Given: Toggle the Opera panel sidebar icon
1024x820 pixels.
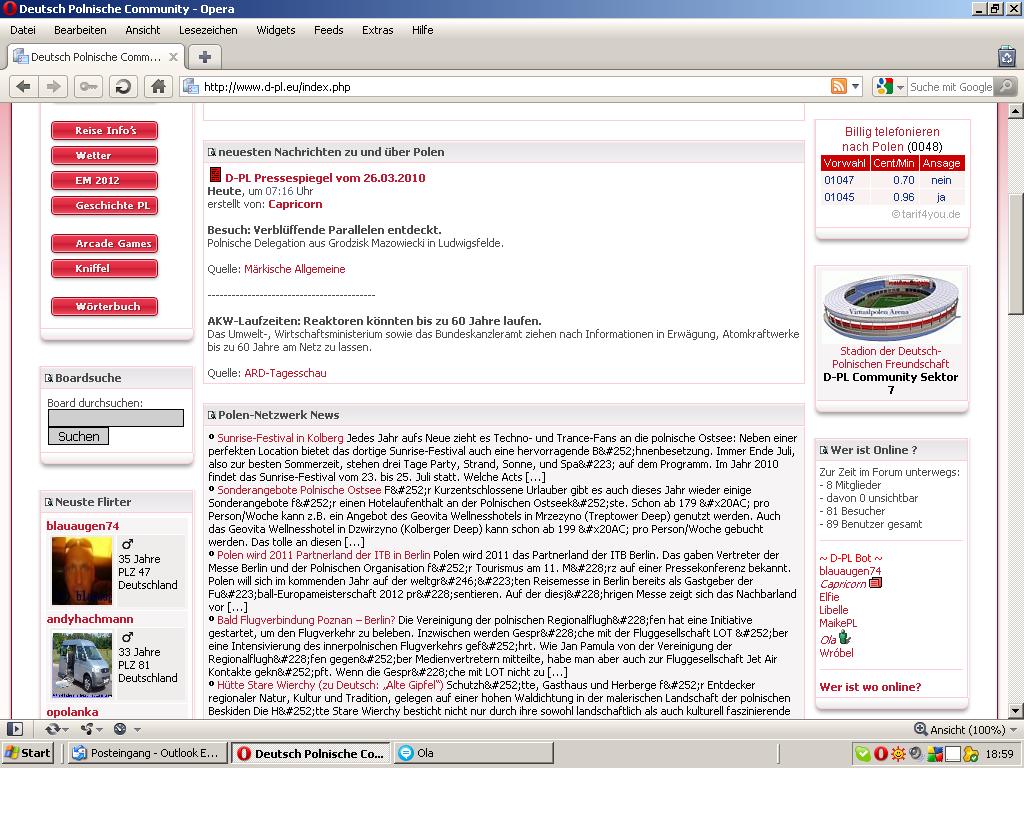Looking at the screenshot, I should (x=15, y=729).
